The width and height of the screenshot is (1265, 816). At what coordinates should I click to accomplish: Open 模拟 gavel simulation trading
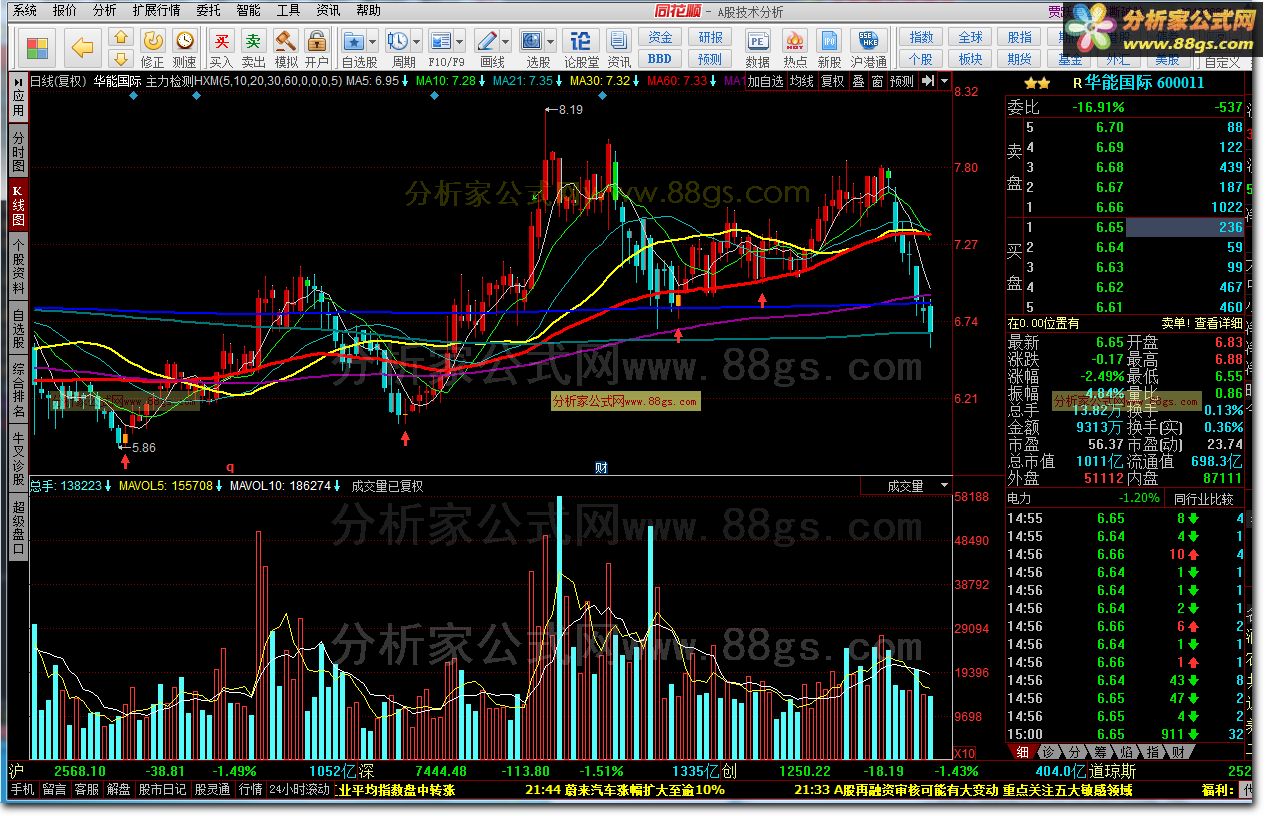(x=286, y=41)
